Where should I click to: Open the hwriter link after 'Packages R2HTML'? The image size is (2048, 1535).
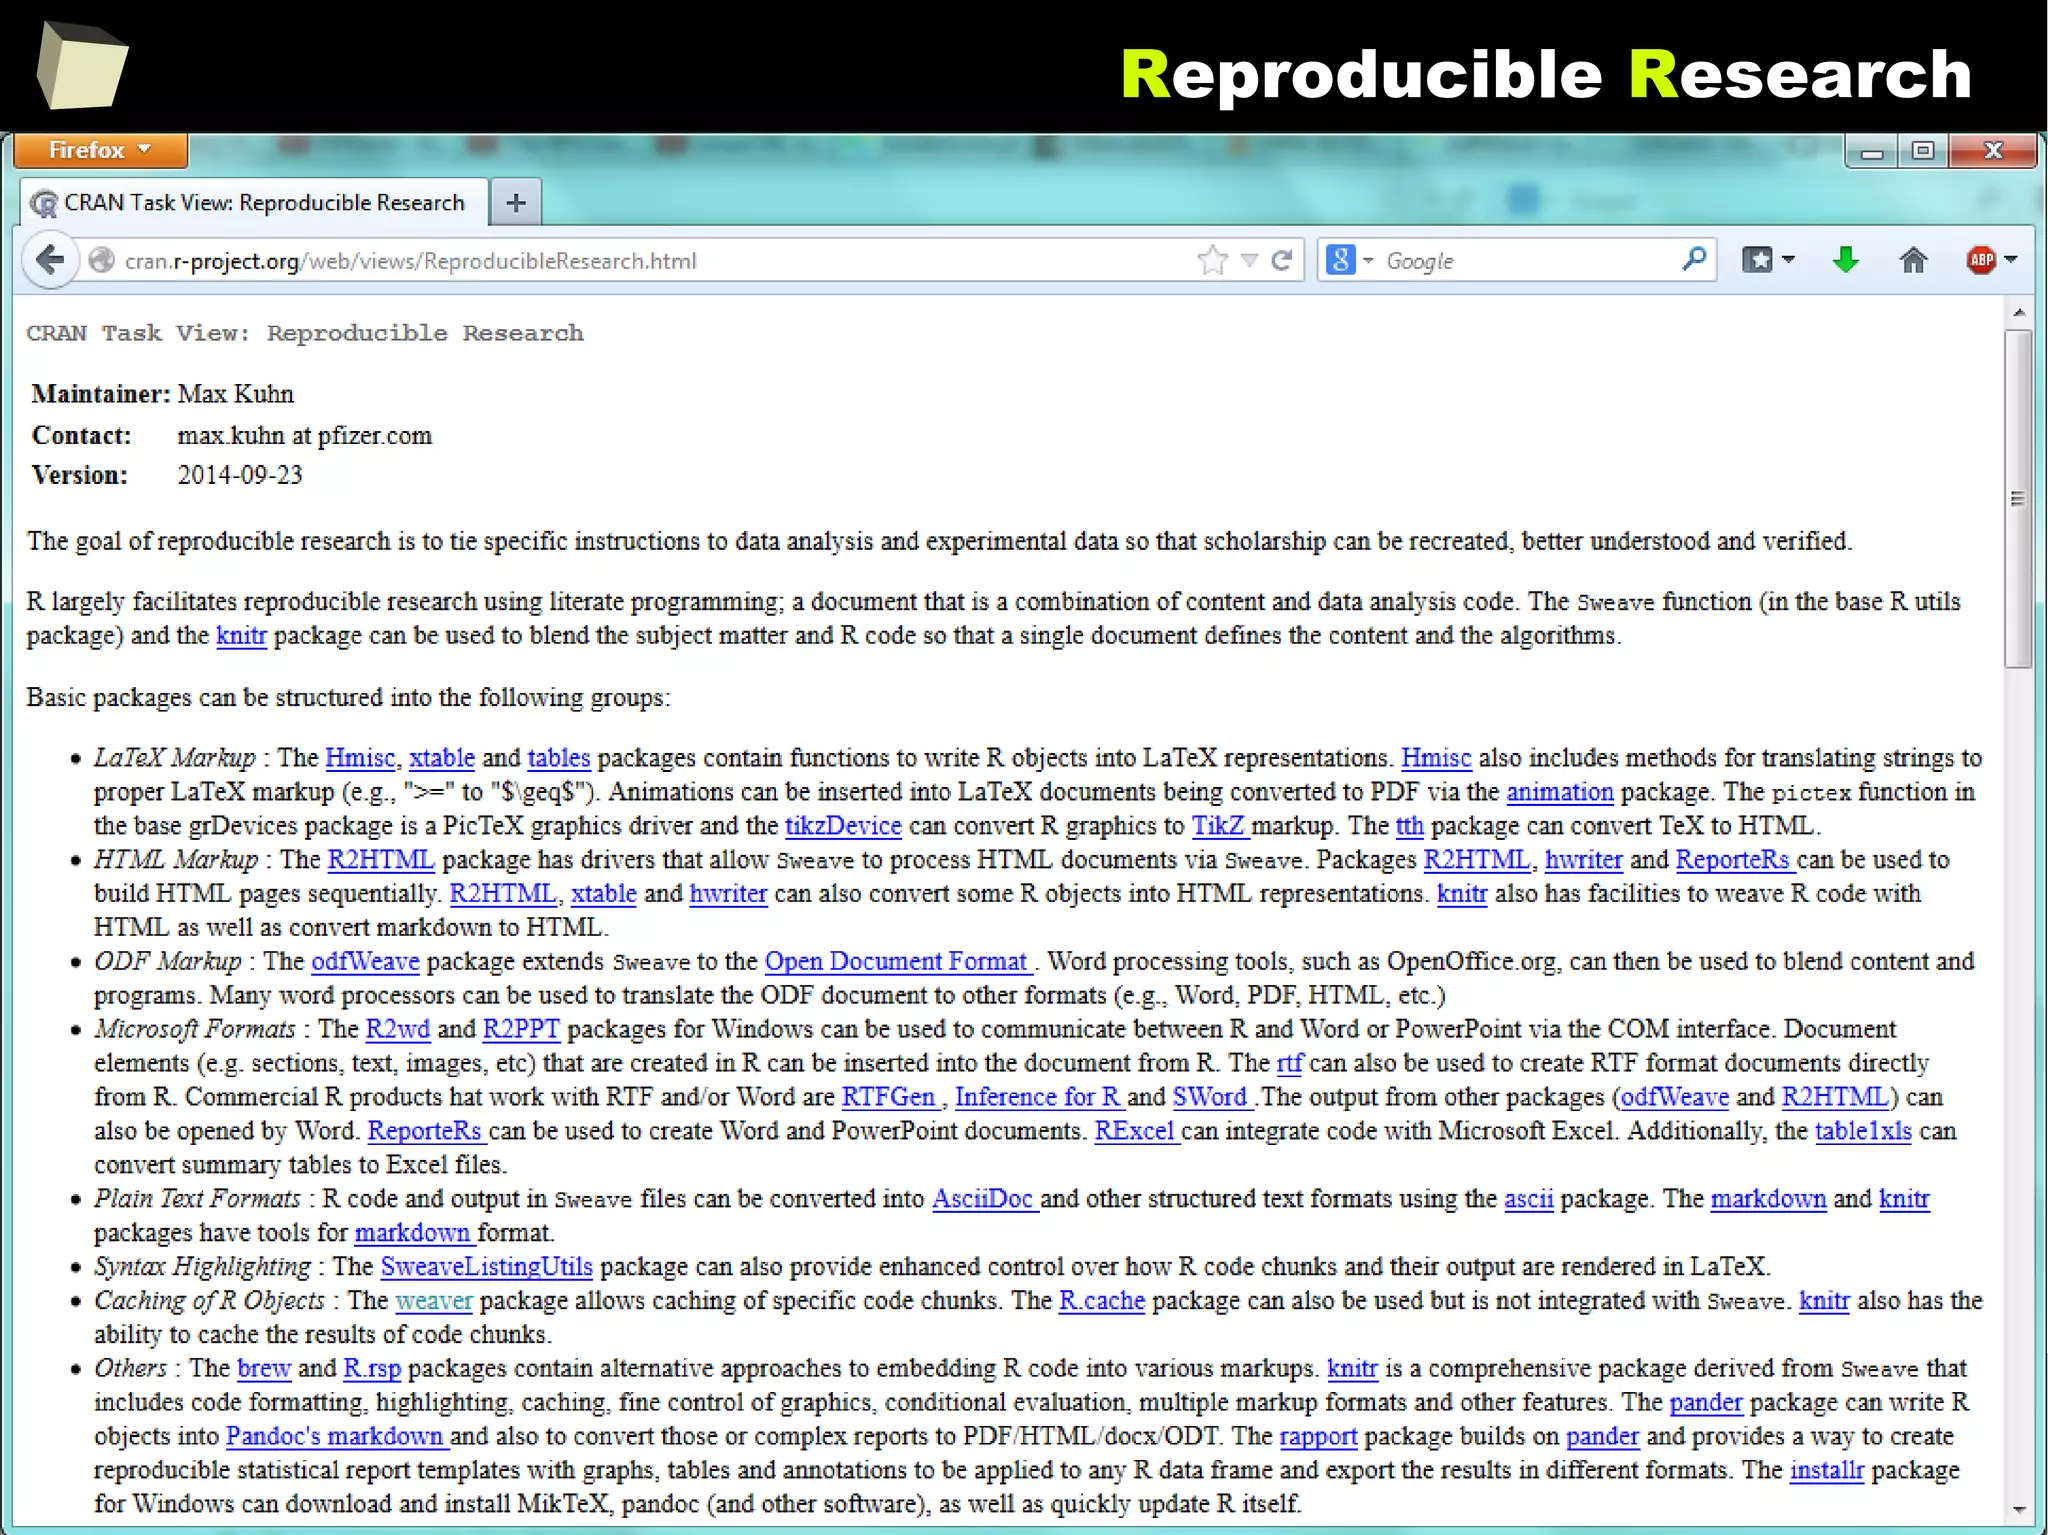click(x=1583, y=860)
